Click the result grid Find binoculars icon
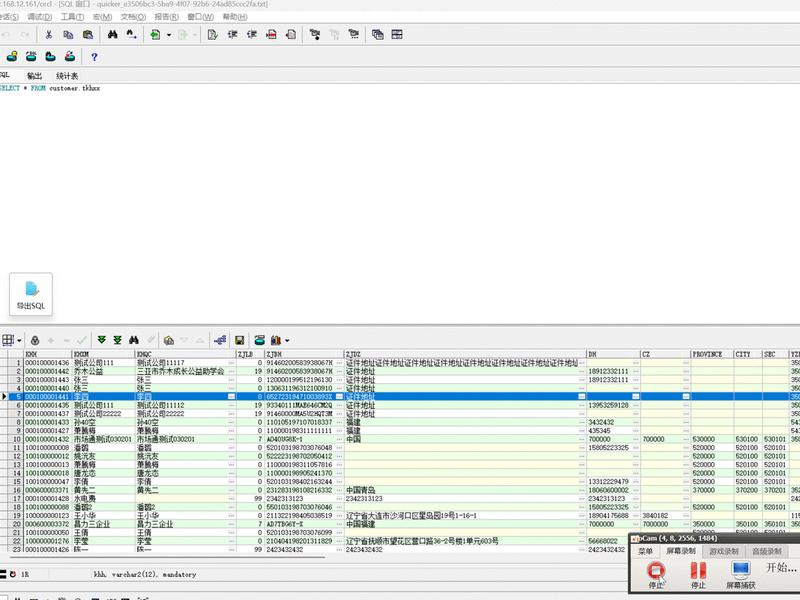This screenshot has width=800, height=600. (x=134, y=340)
